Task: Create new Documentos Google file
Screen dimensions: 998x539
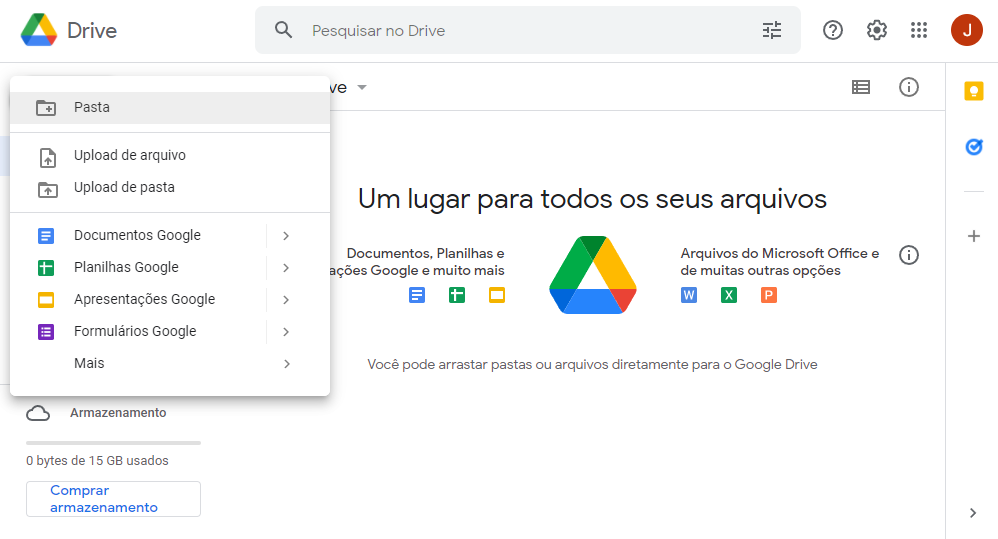Action: click(x=137, y=235)
